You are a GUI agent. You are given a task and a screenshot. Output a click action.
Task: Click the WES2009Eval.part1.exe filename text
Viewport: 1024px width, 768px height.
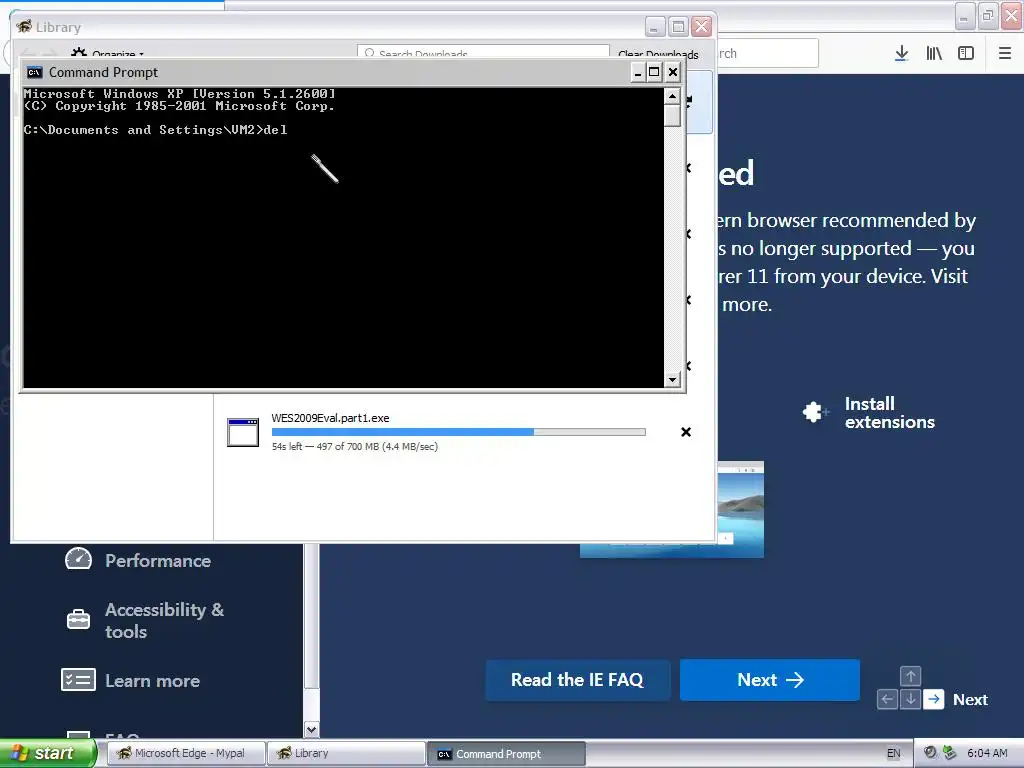coord(330,418)
